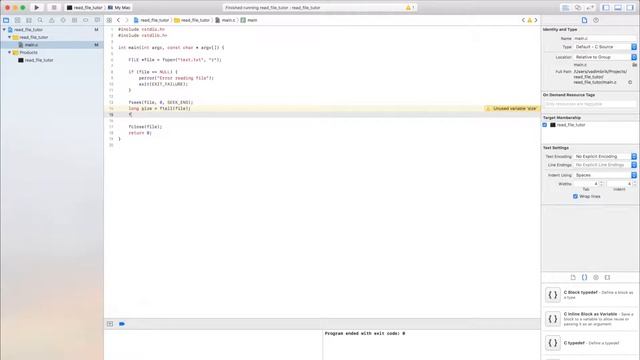This screenshot has height=360, width=640.
Task: Select the C Block typedef snippet
Action: click(590, 295)
